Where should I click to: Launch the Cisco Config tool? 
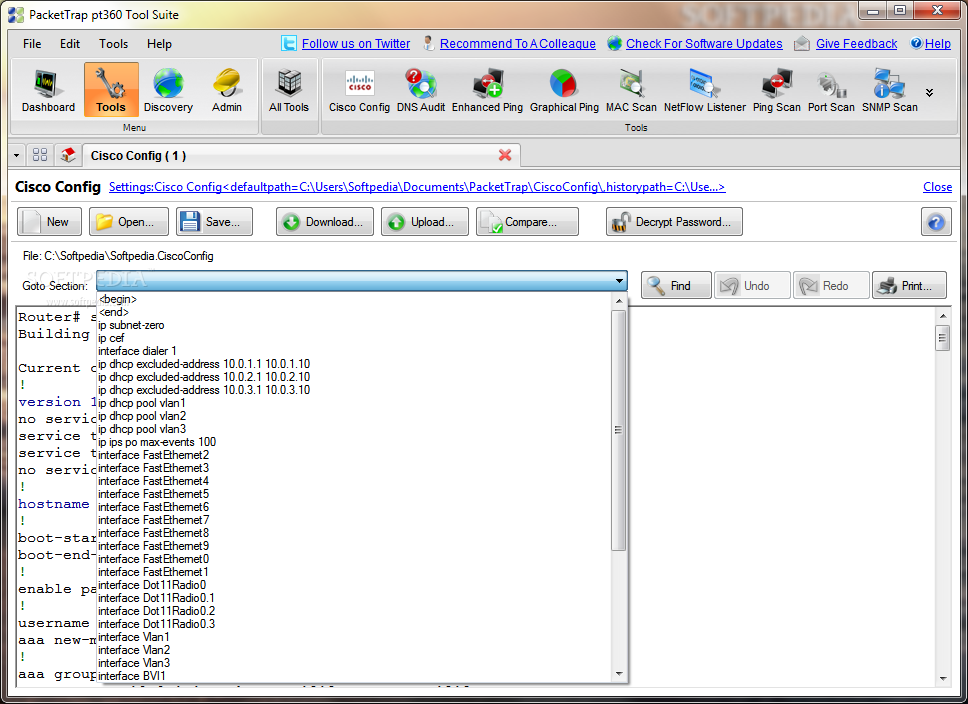tap(359, 91)
